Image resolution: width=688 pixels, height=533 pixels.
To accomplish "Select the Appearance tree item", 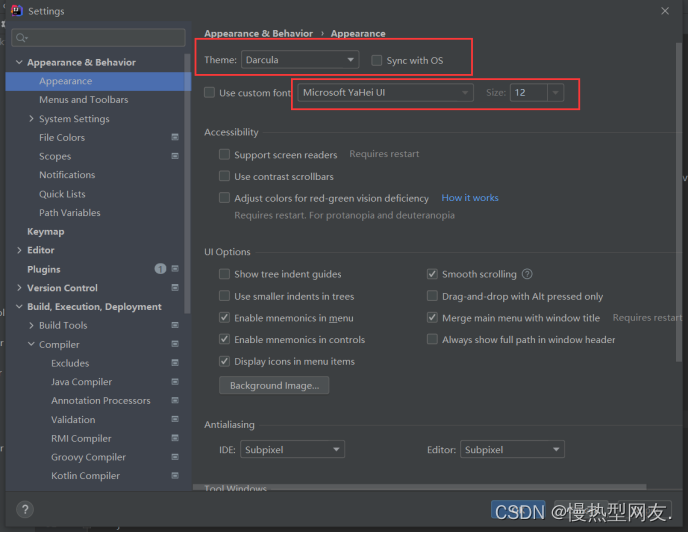I will pyautogui.click(x=98, y=81).
